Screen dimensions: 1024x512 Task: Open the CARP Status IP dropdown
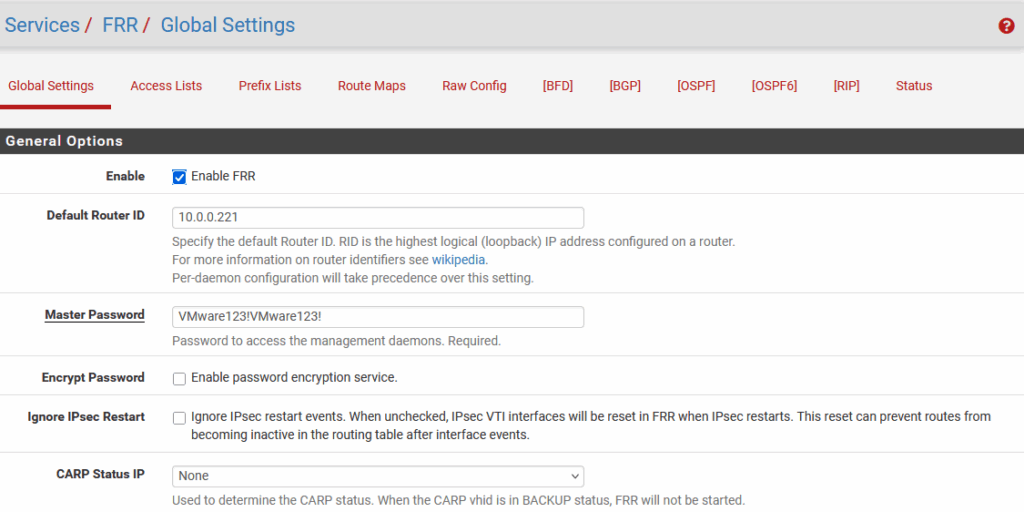(x=377, y=476)
